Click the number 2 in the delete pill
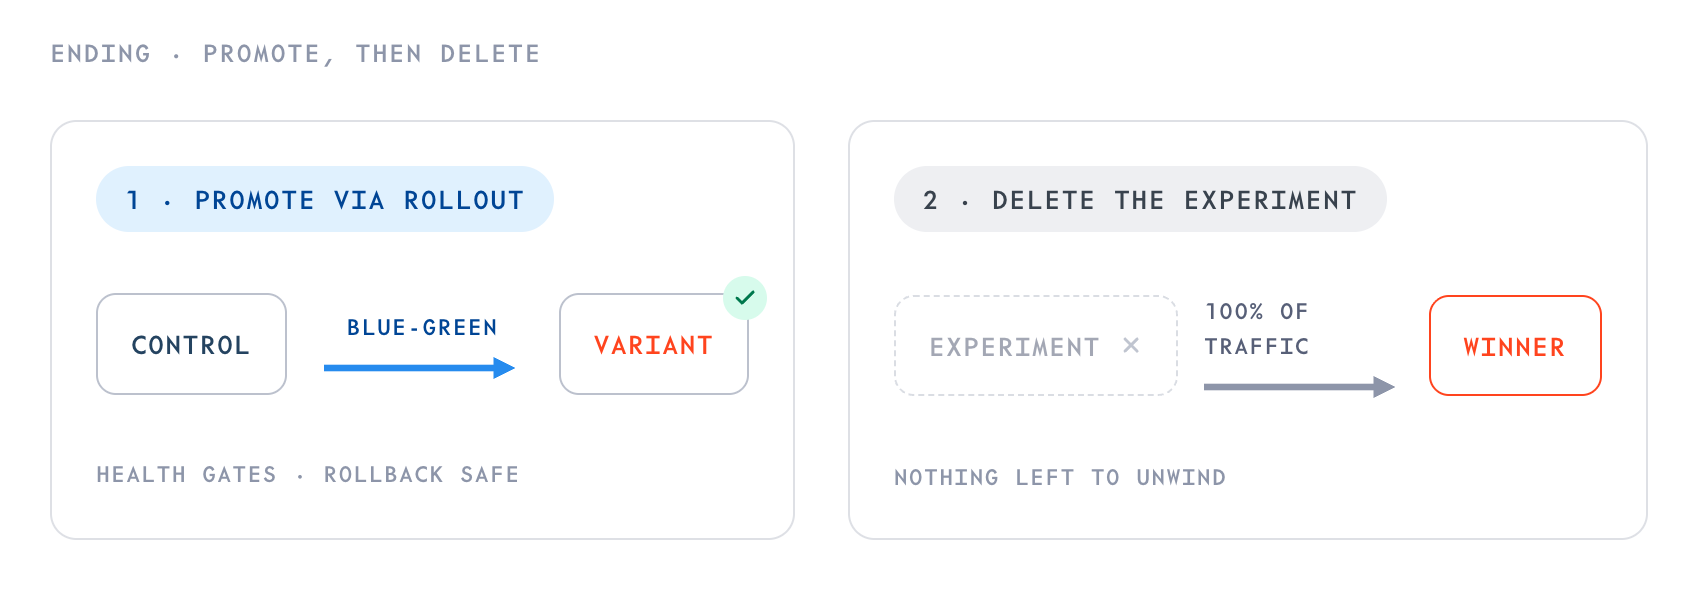The image size is (1702, 609). (x=930, y=200)
